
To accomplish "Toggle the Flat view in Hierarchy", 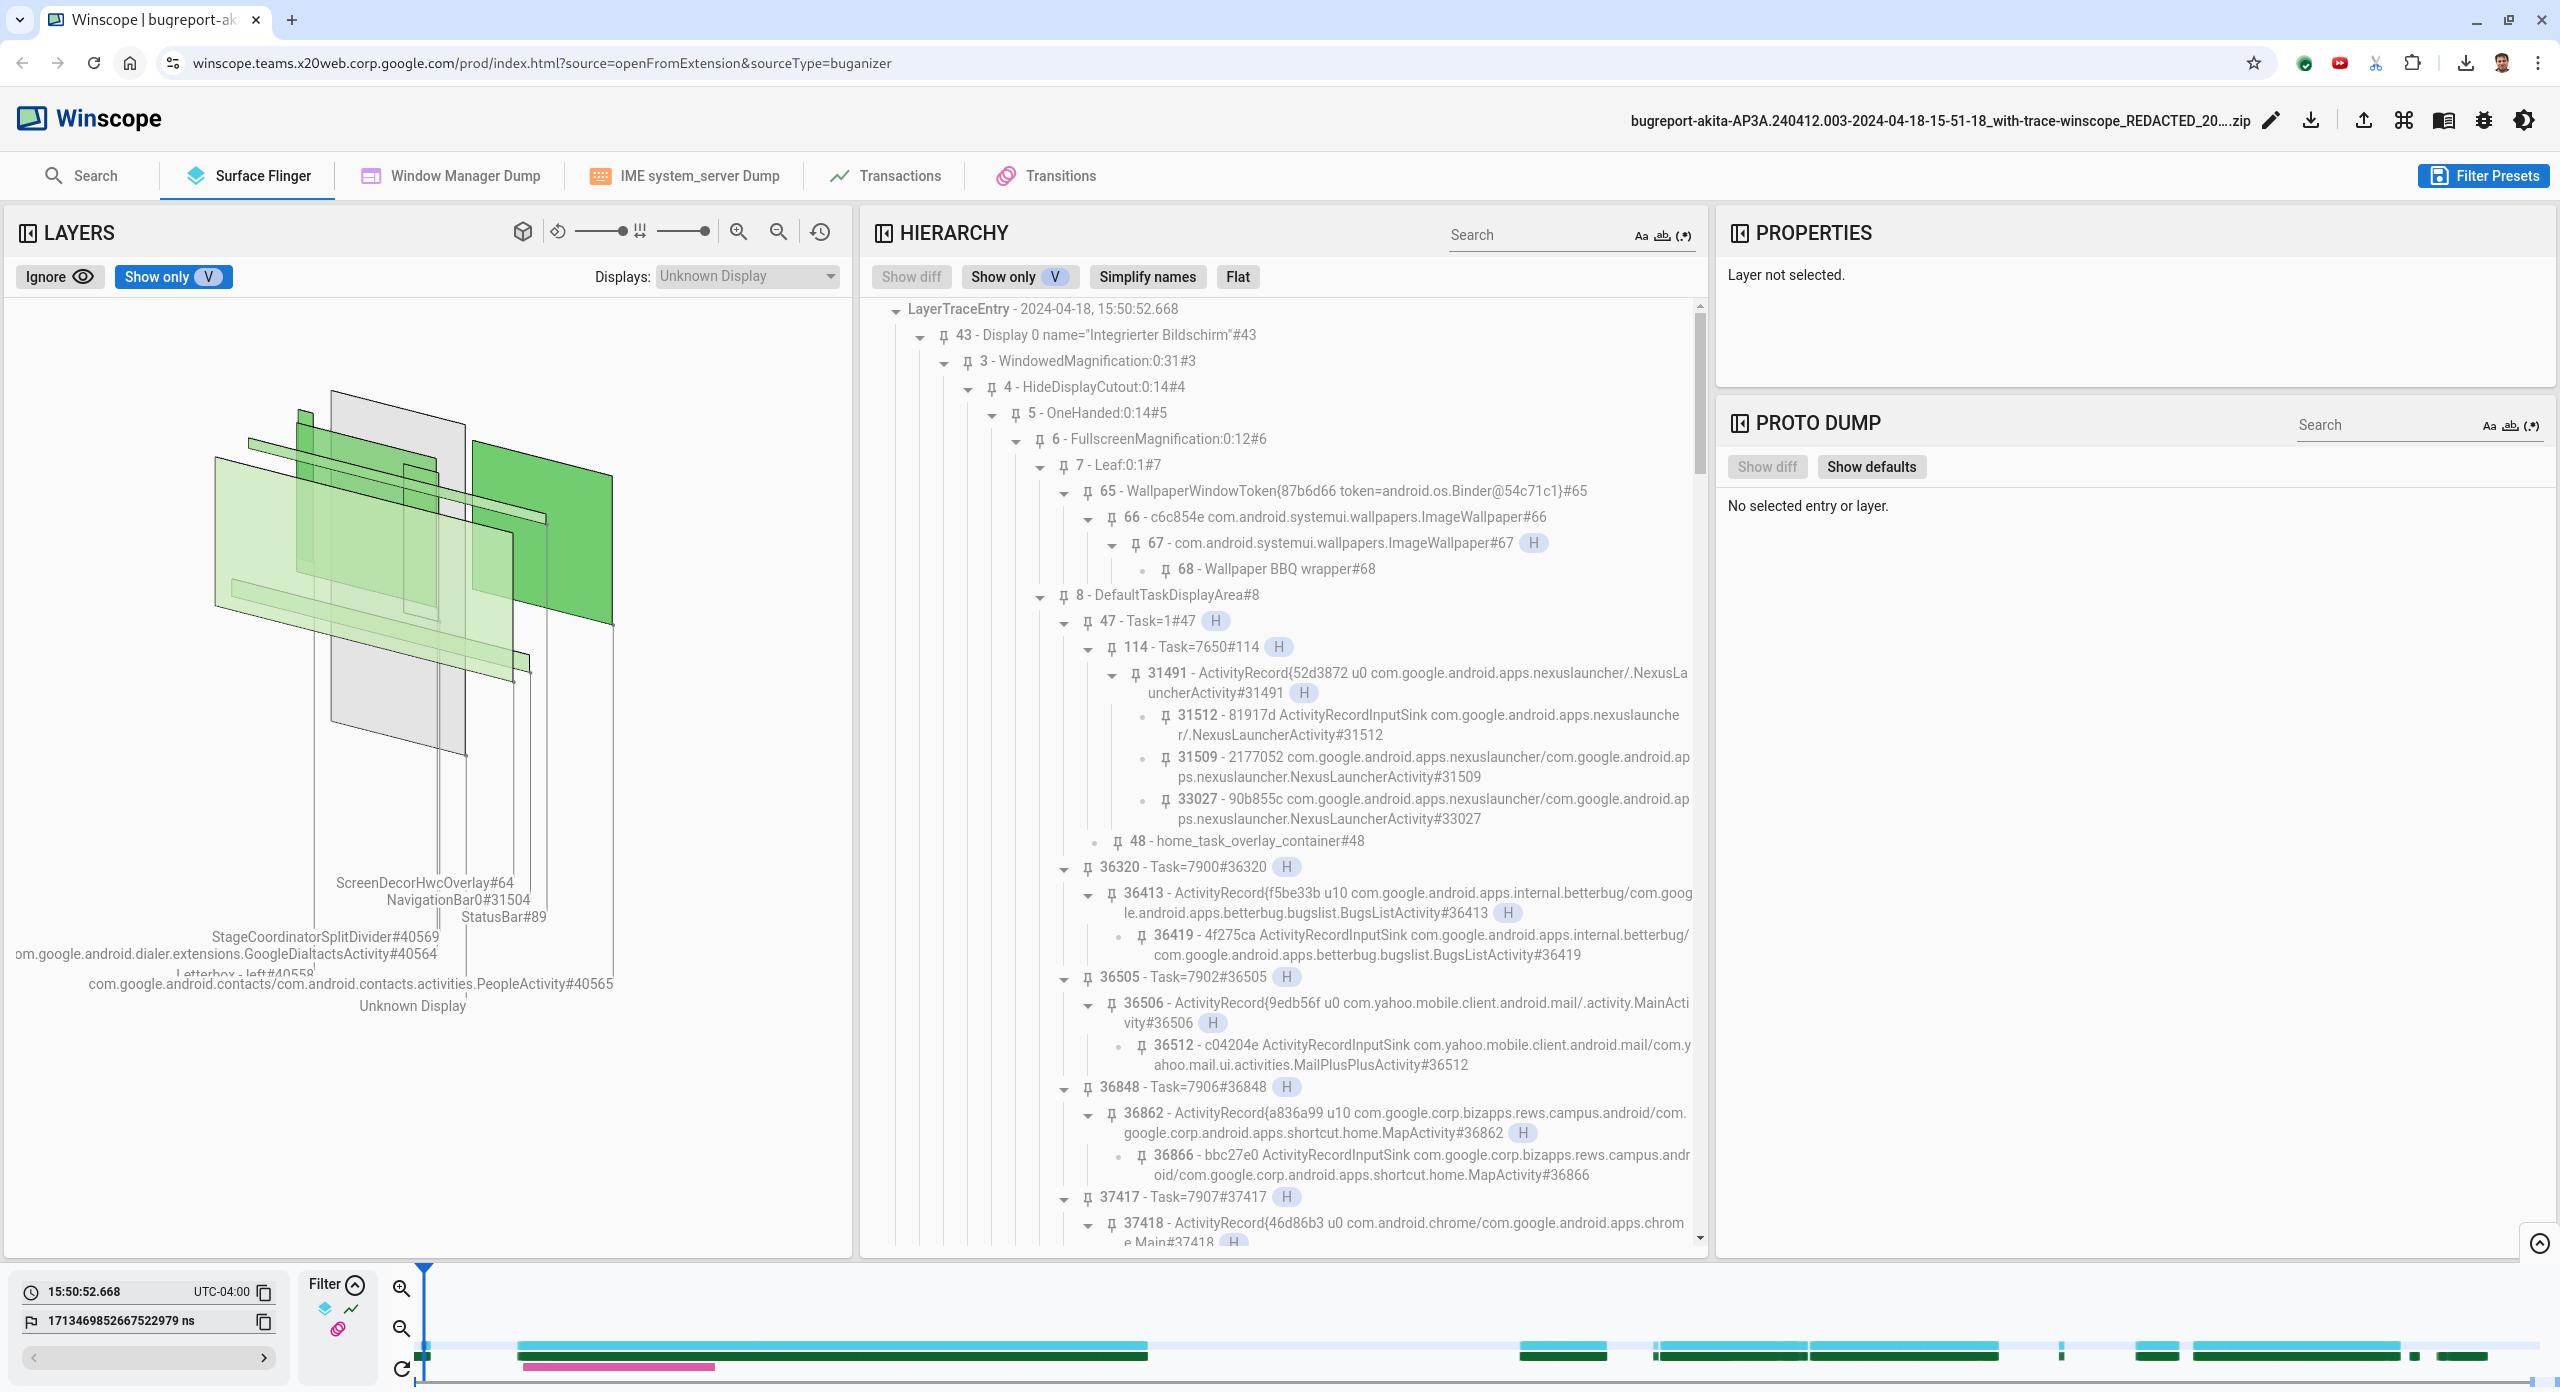I will point(1237,277).
